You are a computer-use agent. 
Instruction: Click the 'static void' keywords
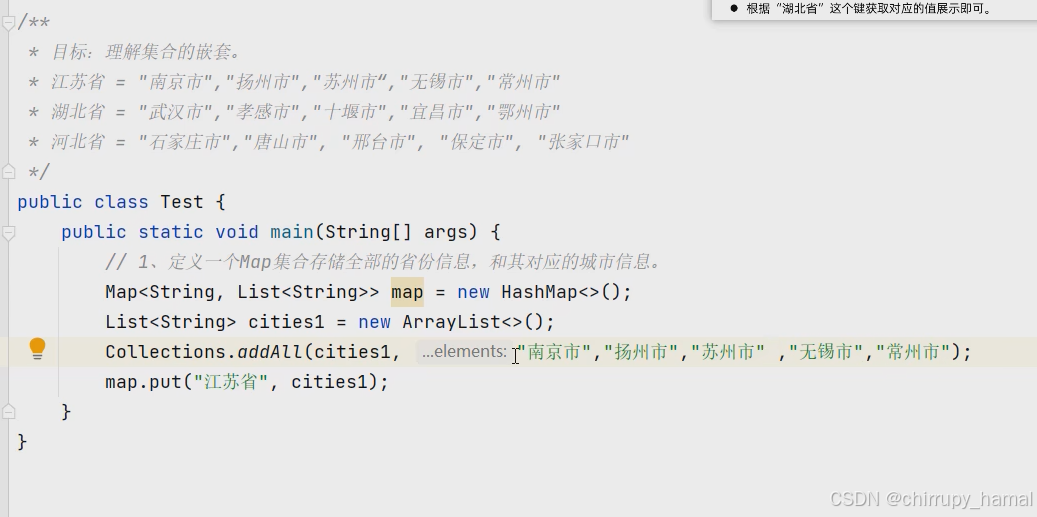pos(198,232)
